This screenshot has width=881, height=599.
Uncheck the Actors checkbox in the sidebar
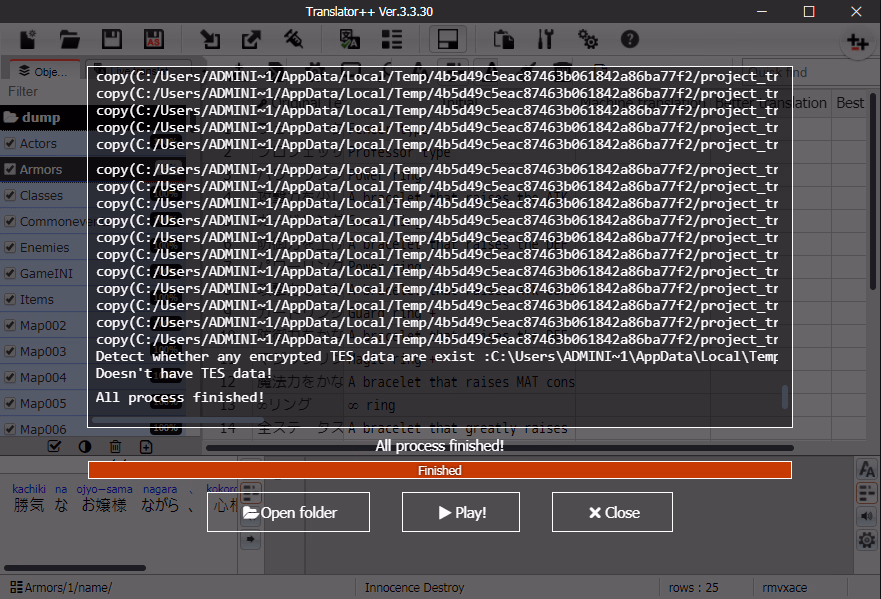click(11, 143)
